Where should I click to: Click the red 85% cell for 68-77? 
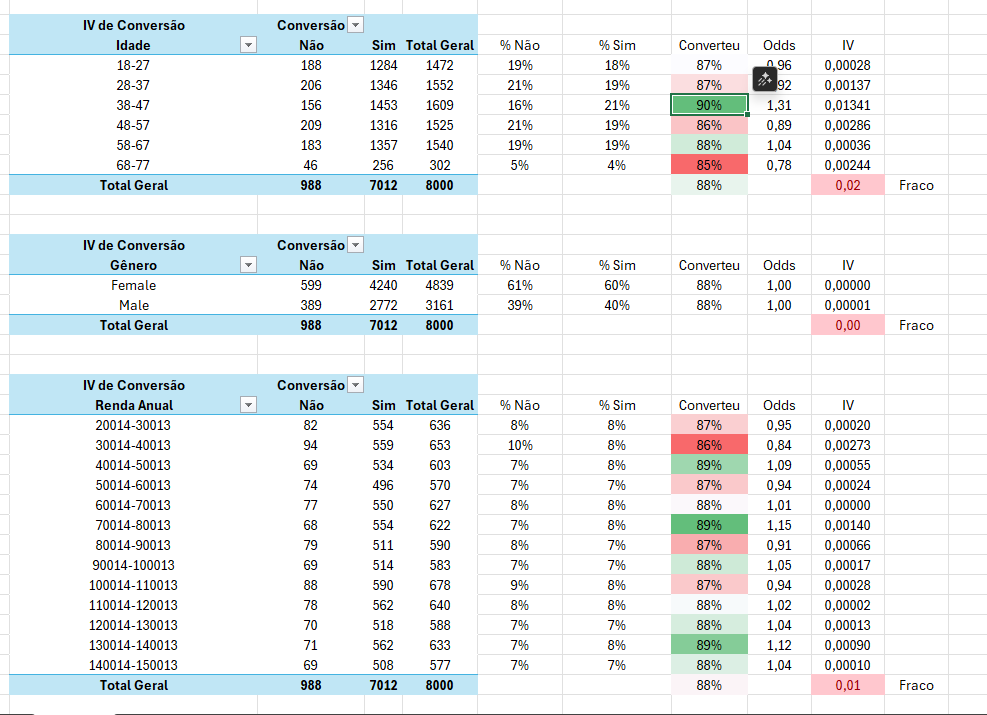click(709, 165)
